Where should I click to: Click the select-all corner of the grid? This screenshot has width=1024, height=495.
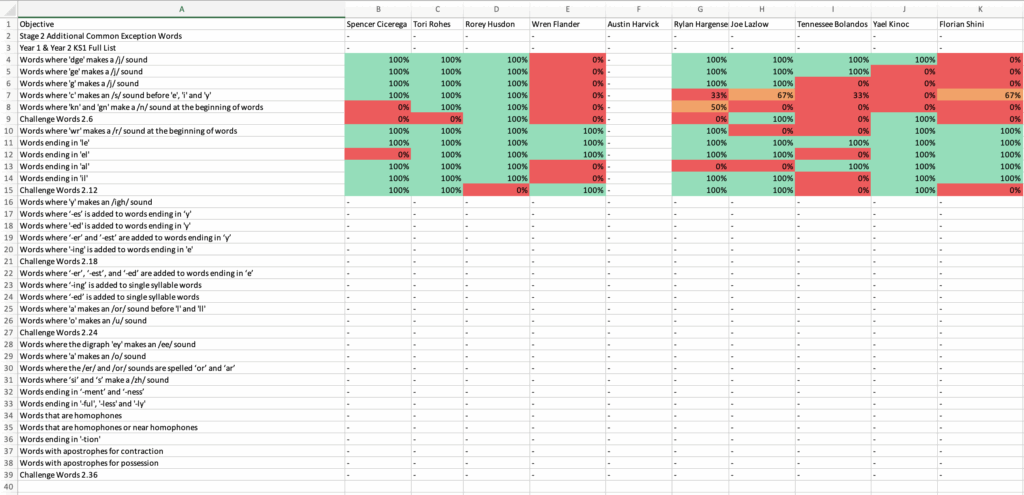(8, 9)
